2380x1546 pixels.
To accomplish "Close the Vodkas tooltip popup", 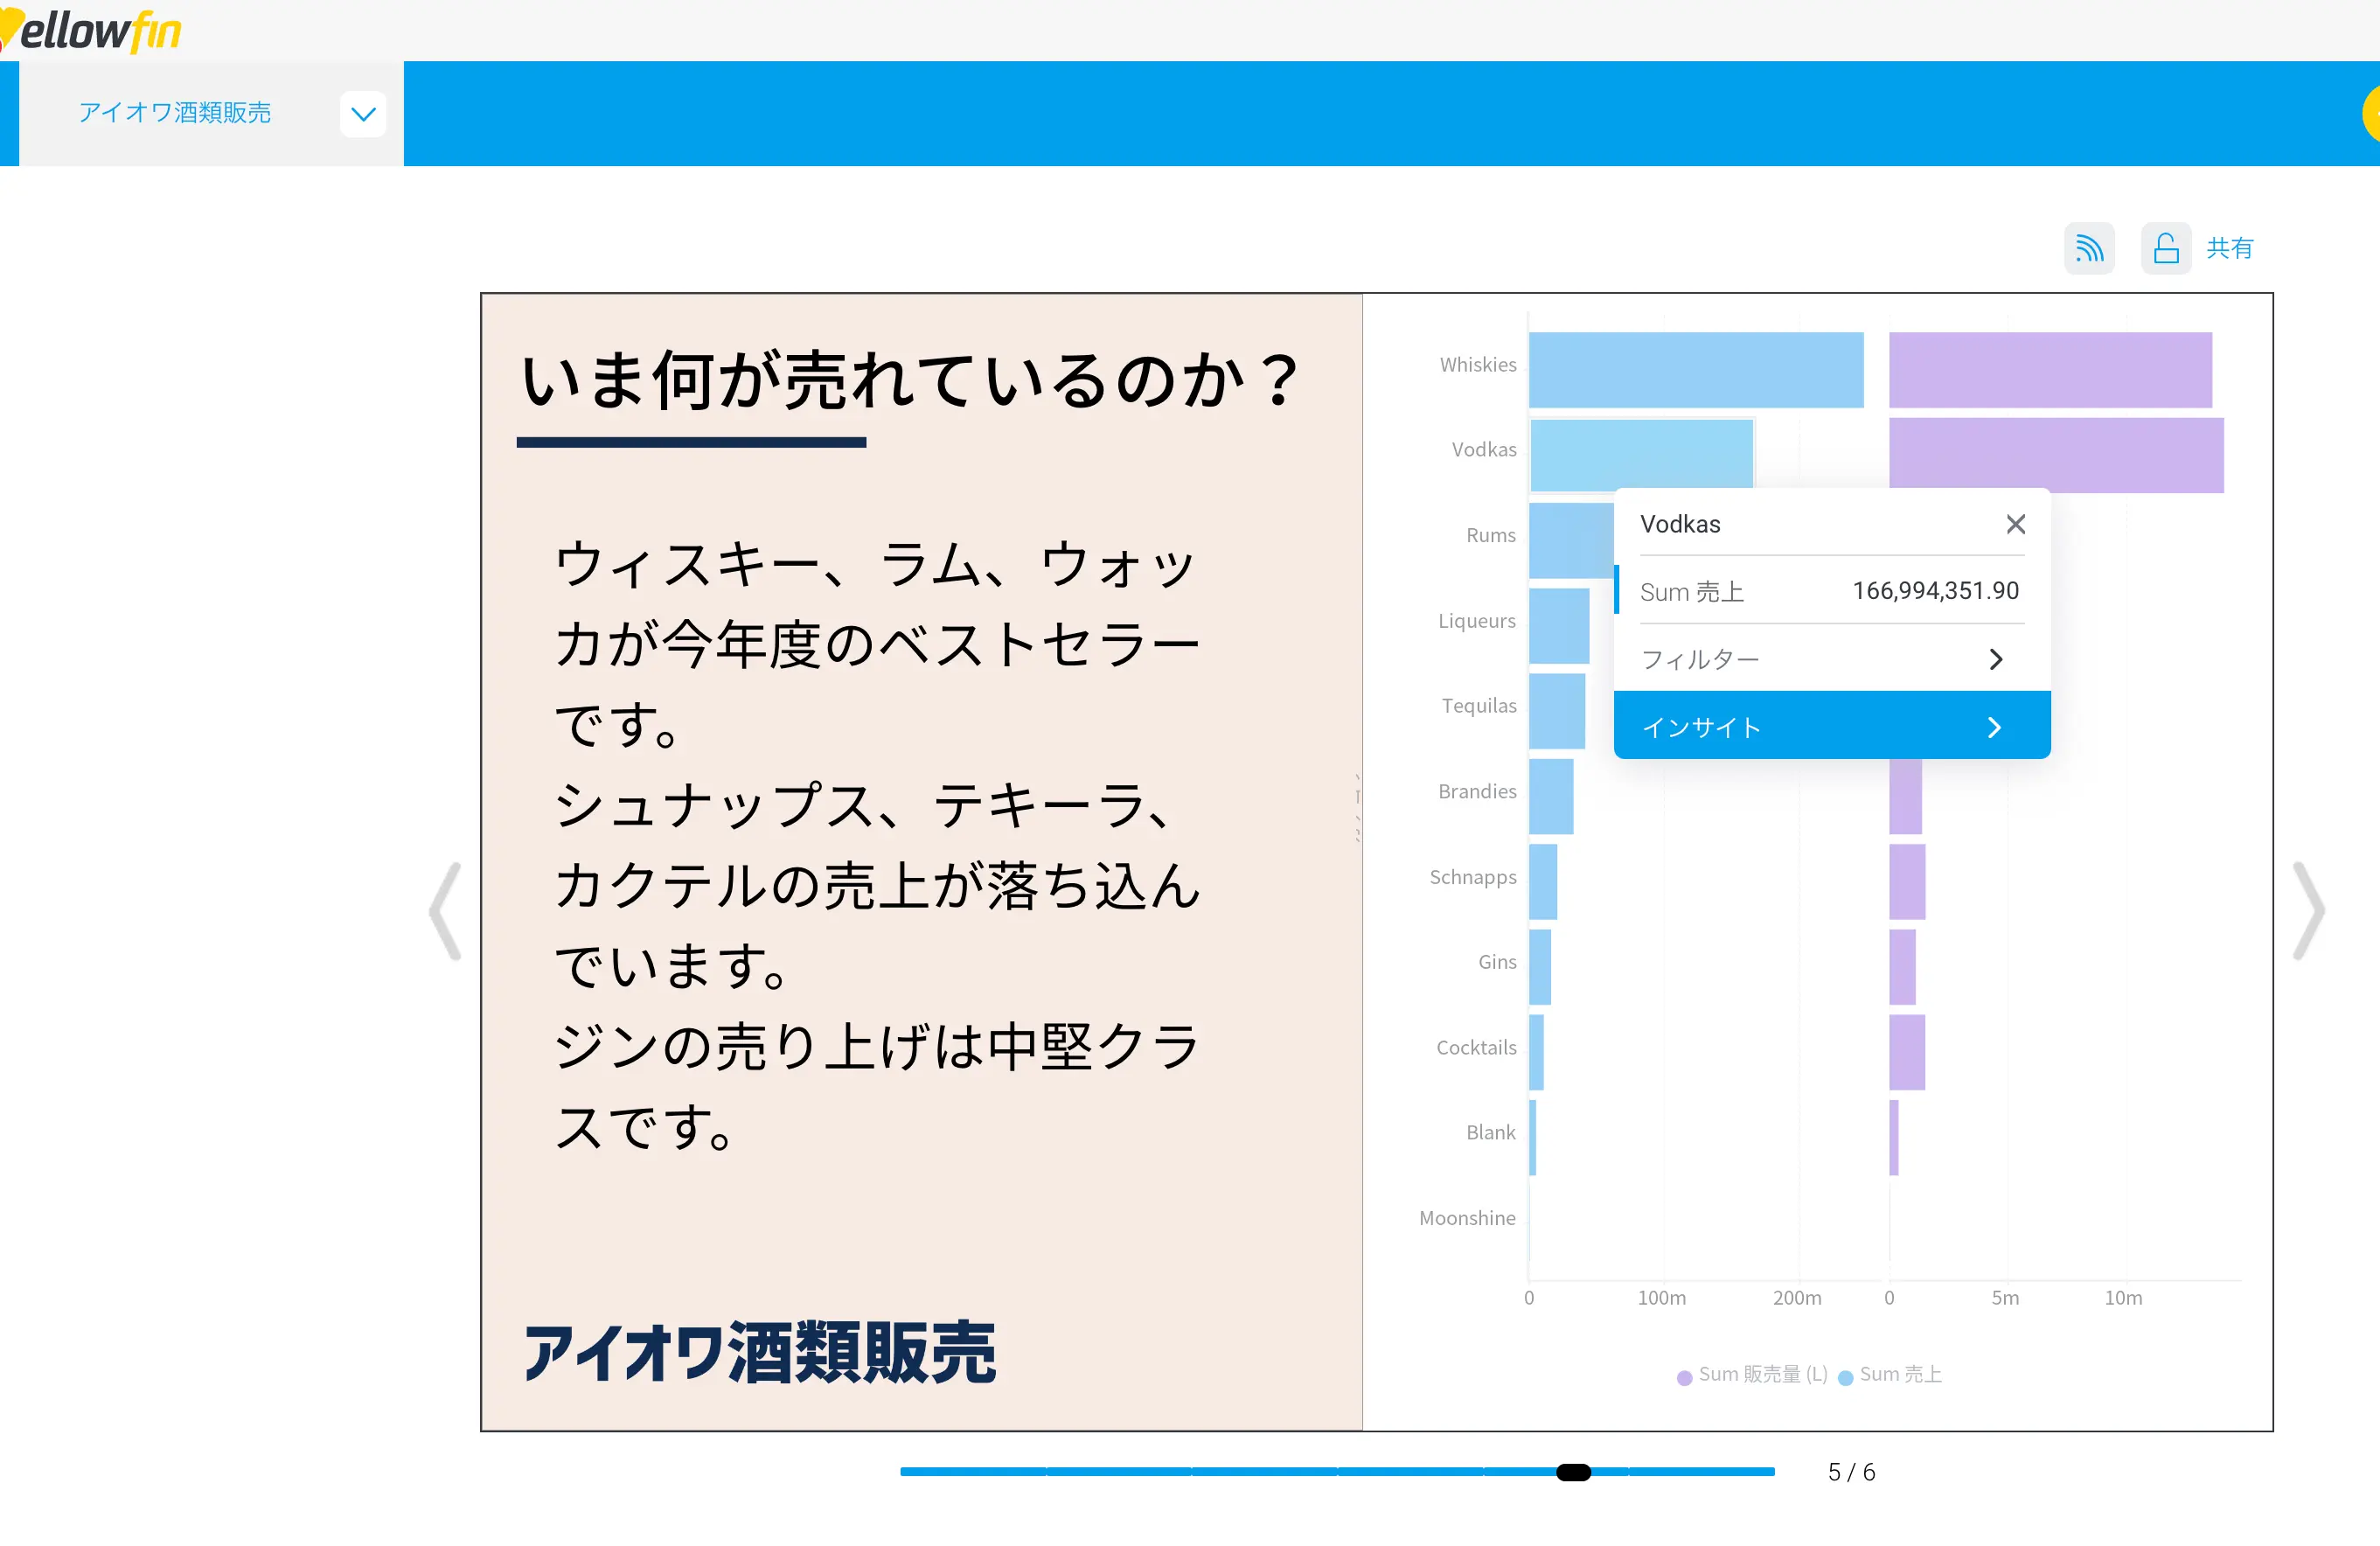I will pos(2015,524).
